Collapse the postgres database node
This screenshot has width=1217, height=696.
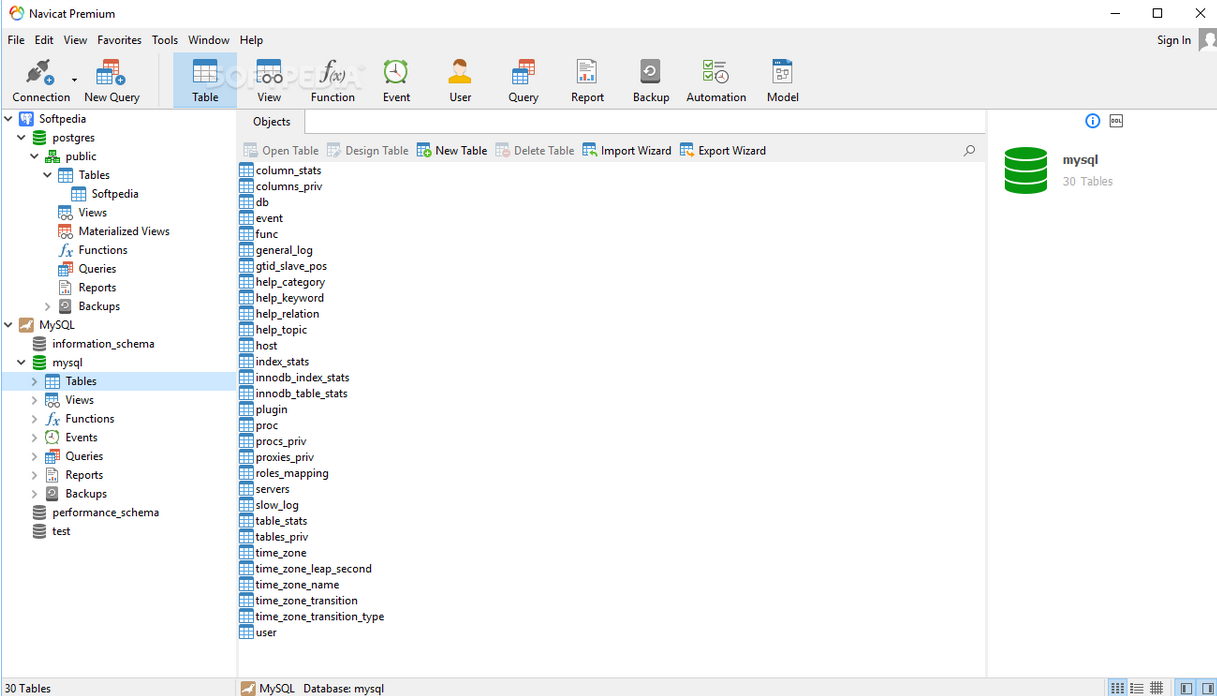point(21,137)
